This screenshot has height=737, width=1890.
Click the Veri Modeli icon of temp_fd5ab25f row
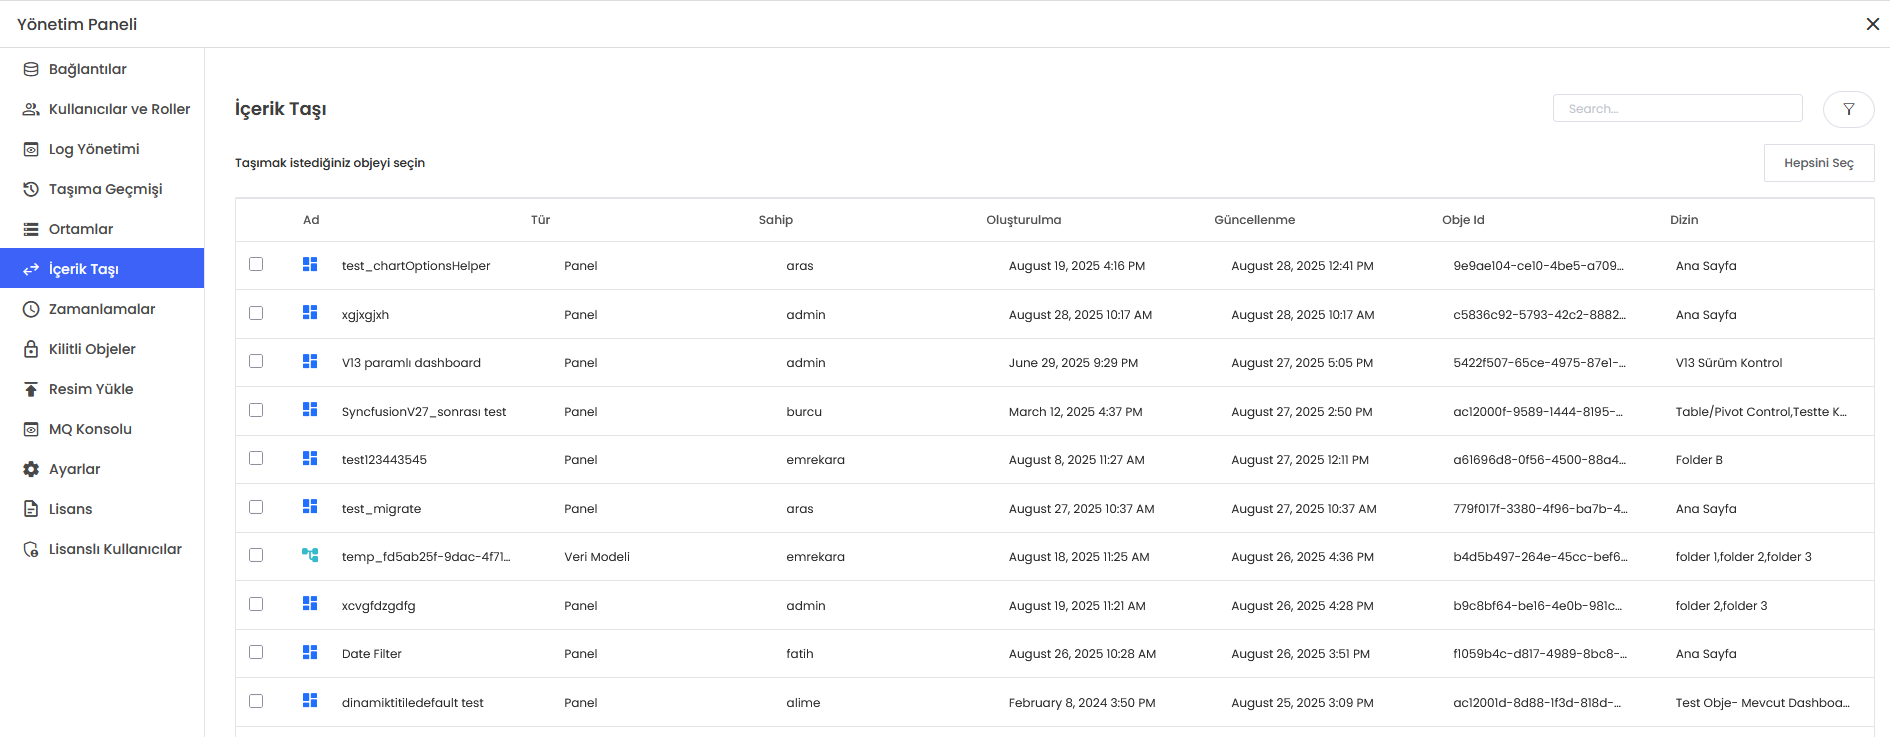click(310, 555)
